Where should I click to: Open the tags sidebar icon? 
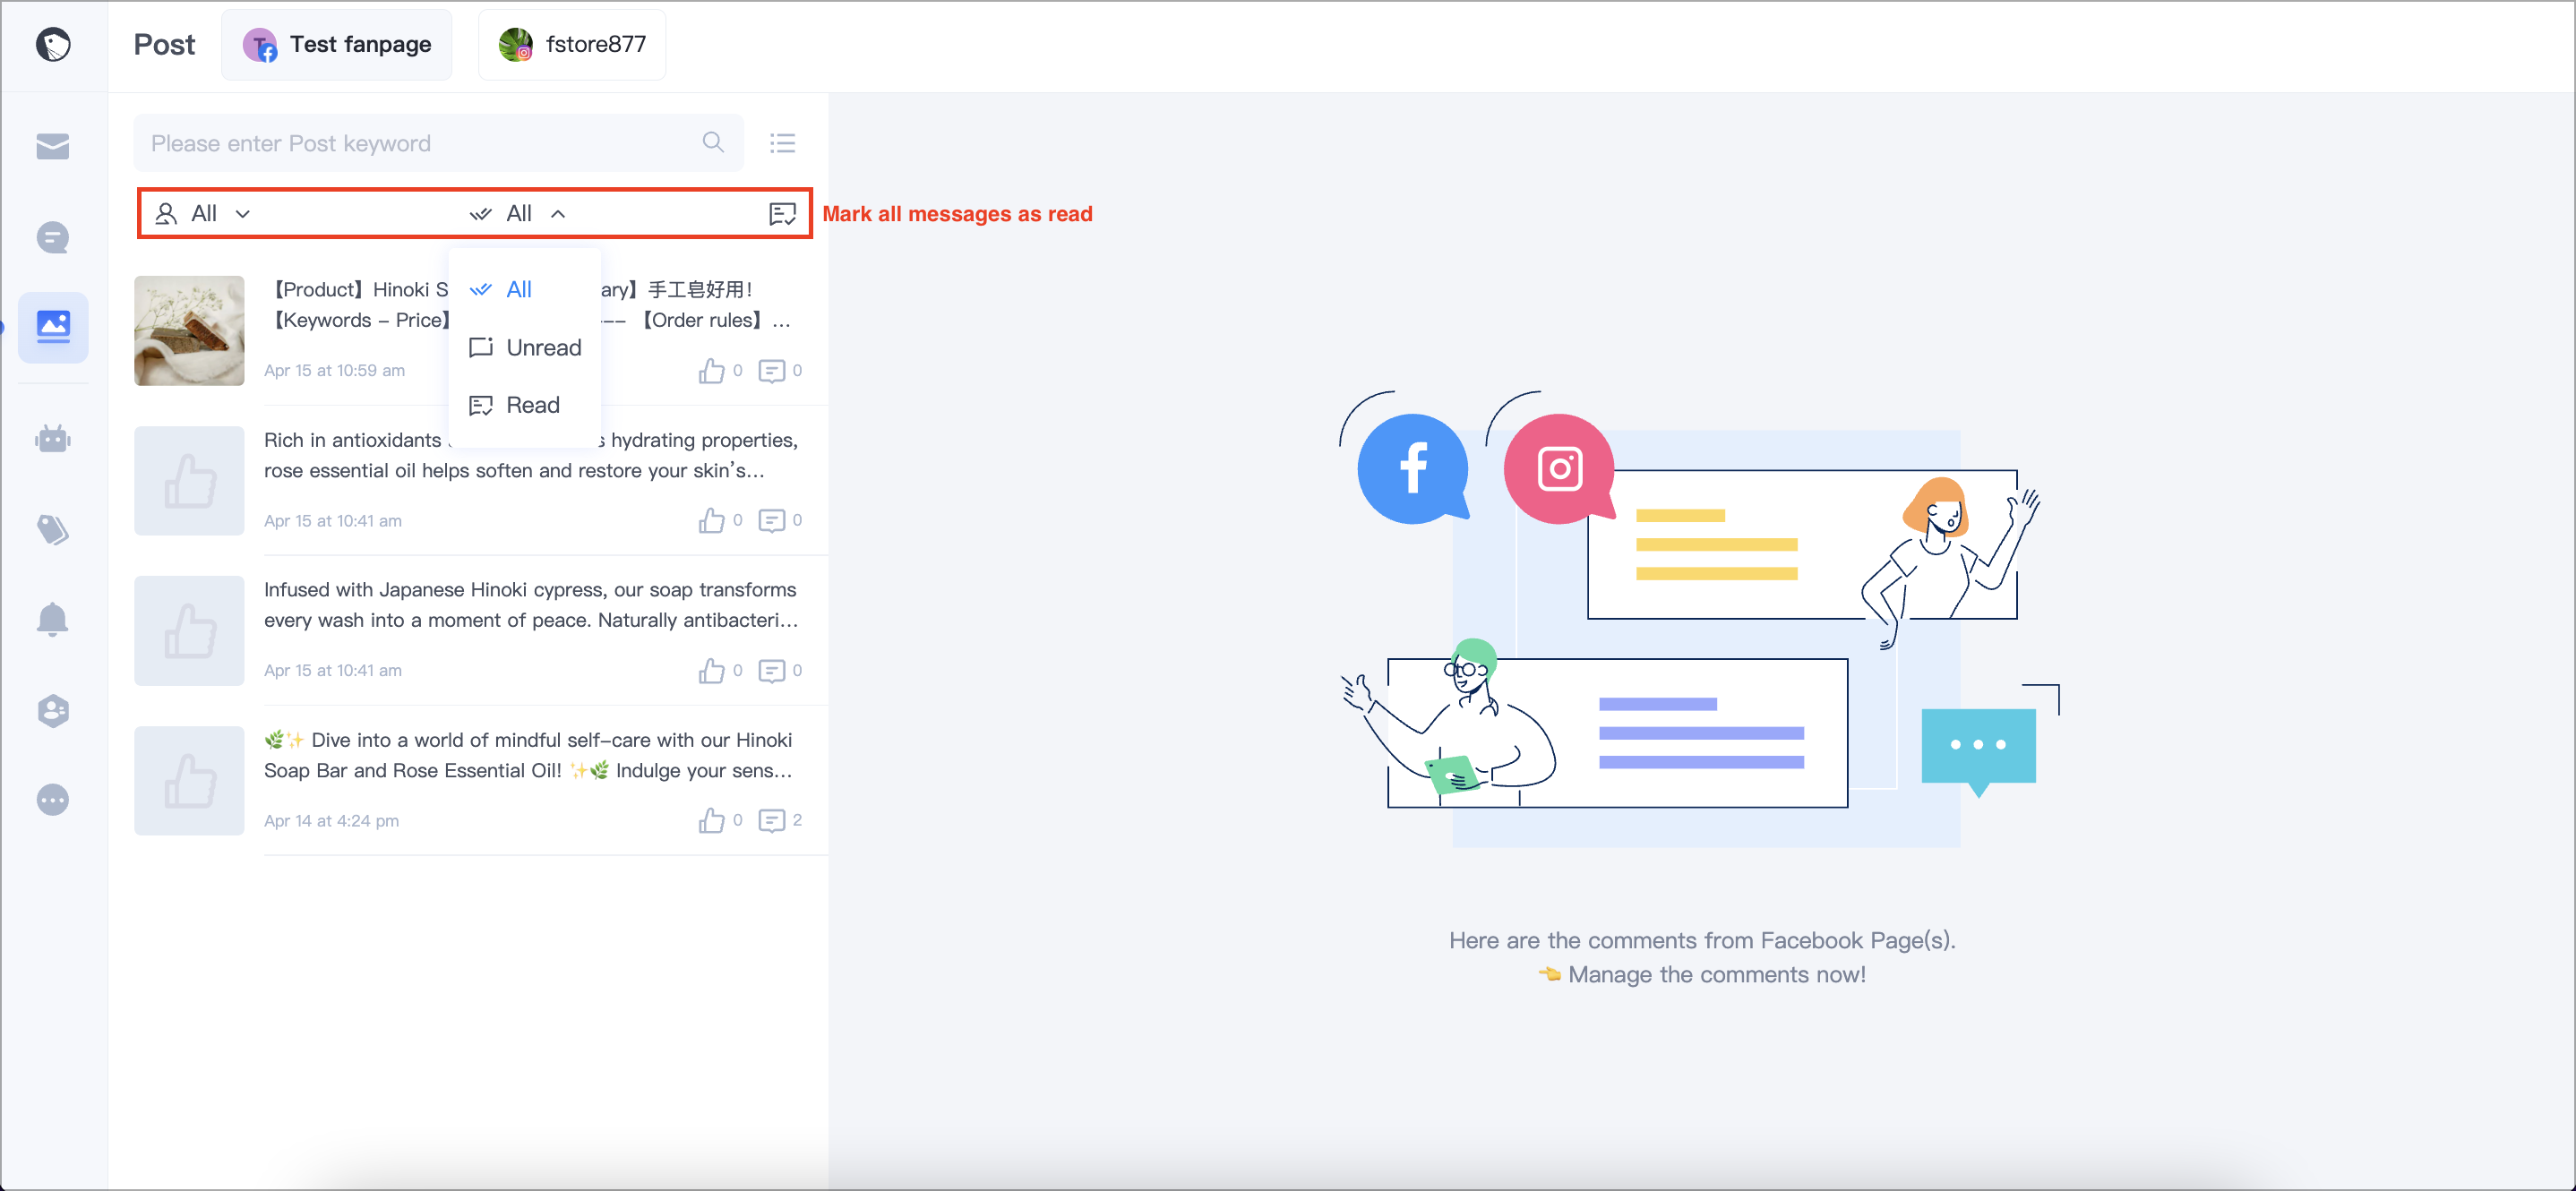53,529
